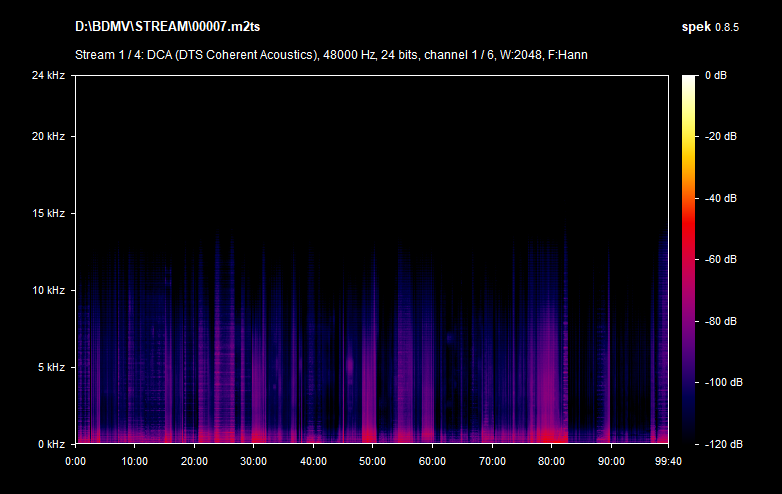Click the -100 dB scale label
Image resolution: width=782 pixels, height=494 pixels.
point(719,382)
